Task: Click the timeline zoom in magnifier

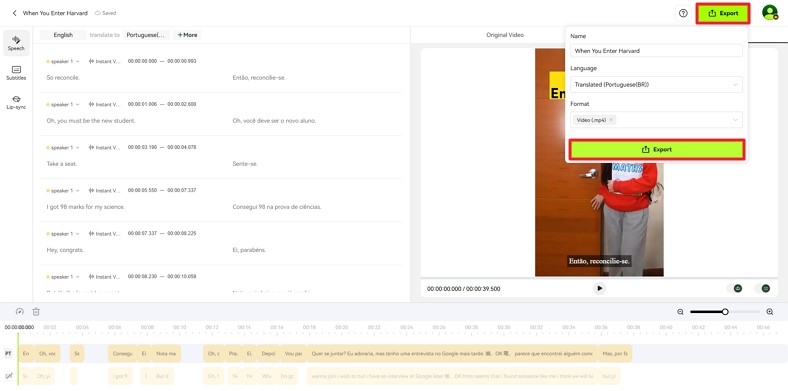Action: point(769,312)
